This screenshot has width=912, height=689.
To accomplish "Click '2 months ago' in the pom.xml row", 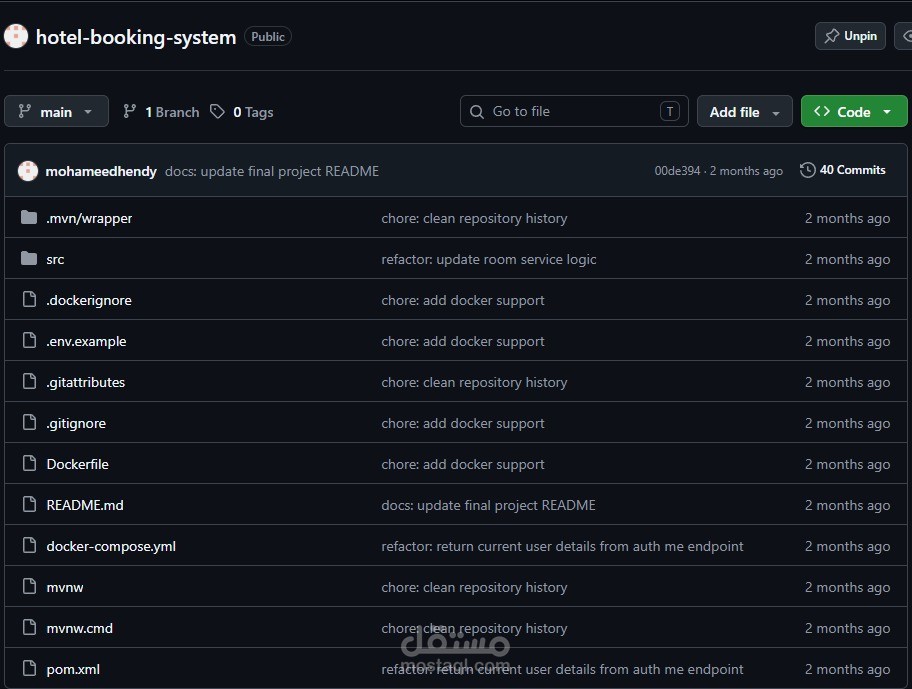I will coord(847,669).
